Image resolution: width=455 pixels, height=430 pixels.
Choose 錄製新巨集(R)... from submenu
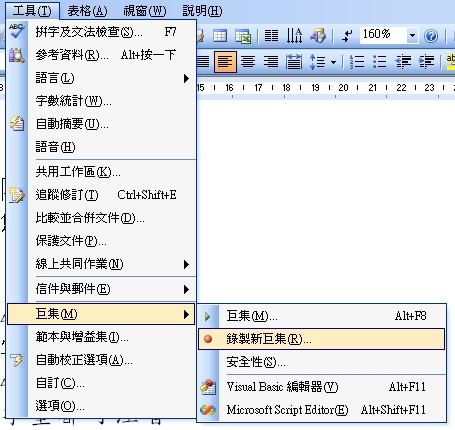[321, 339]
